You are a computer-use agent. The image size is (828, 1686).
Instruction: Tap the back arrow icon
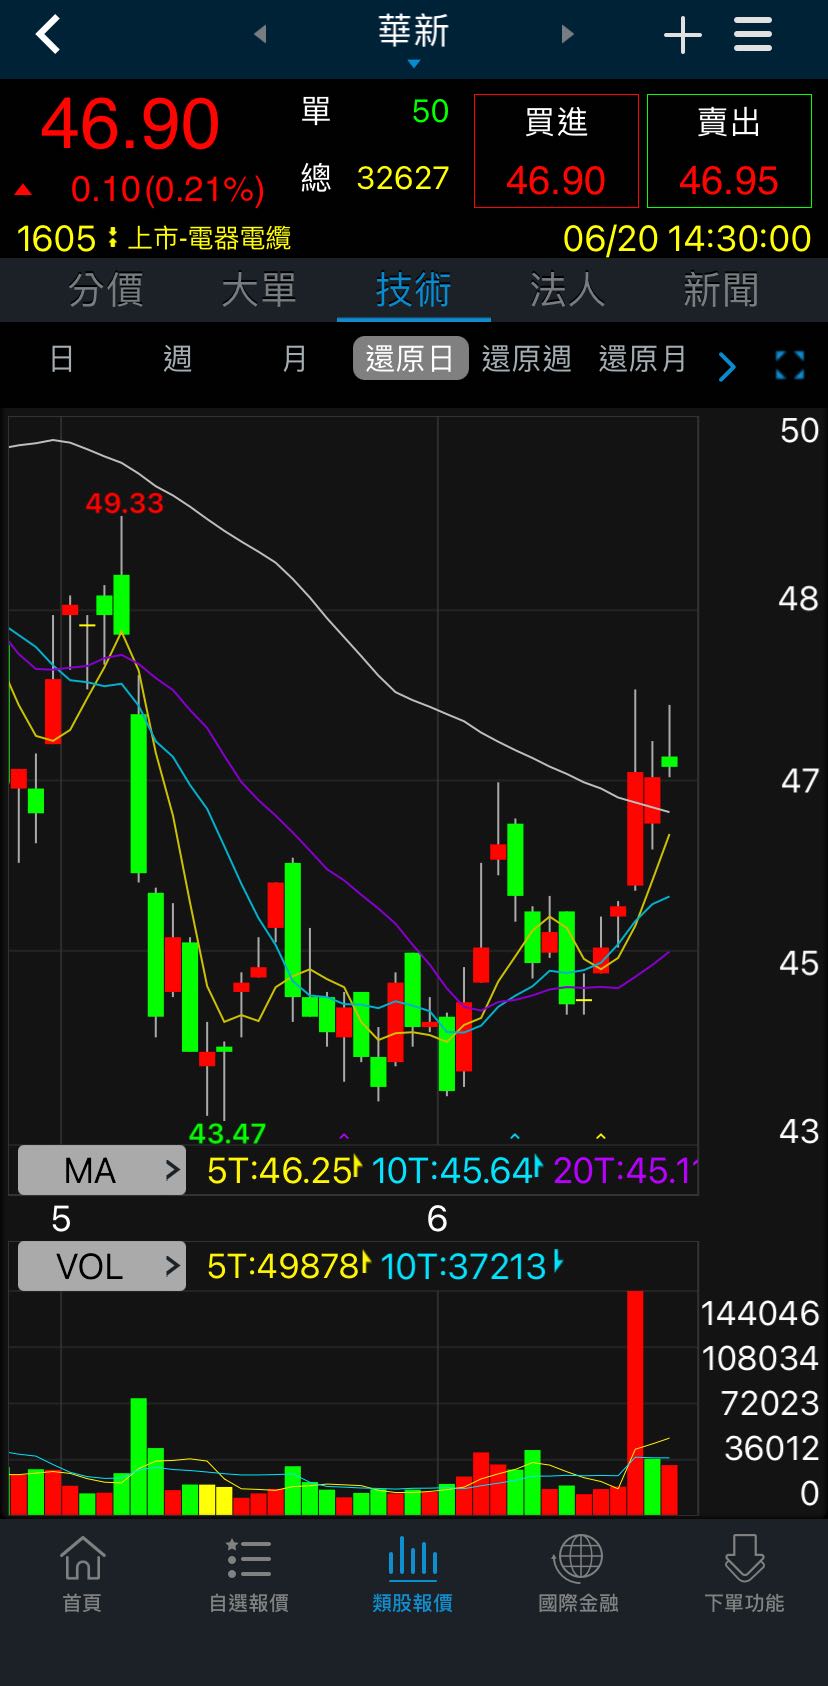point(48,35)
